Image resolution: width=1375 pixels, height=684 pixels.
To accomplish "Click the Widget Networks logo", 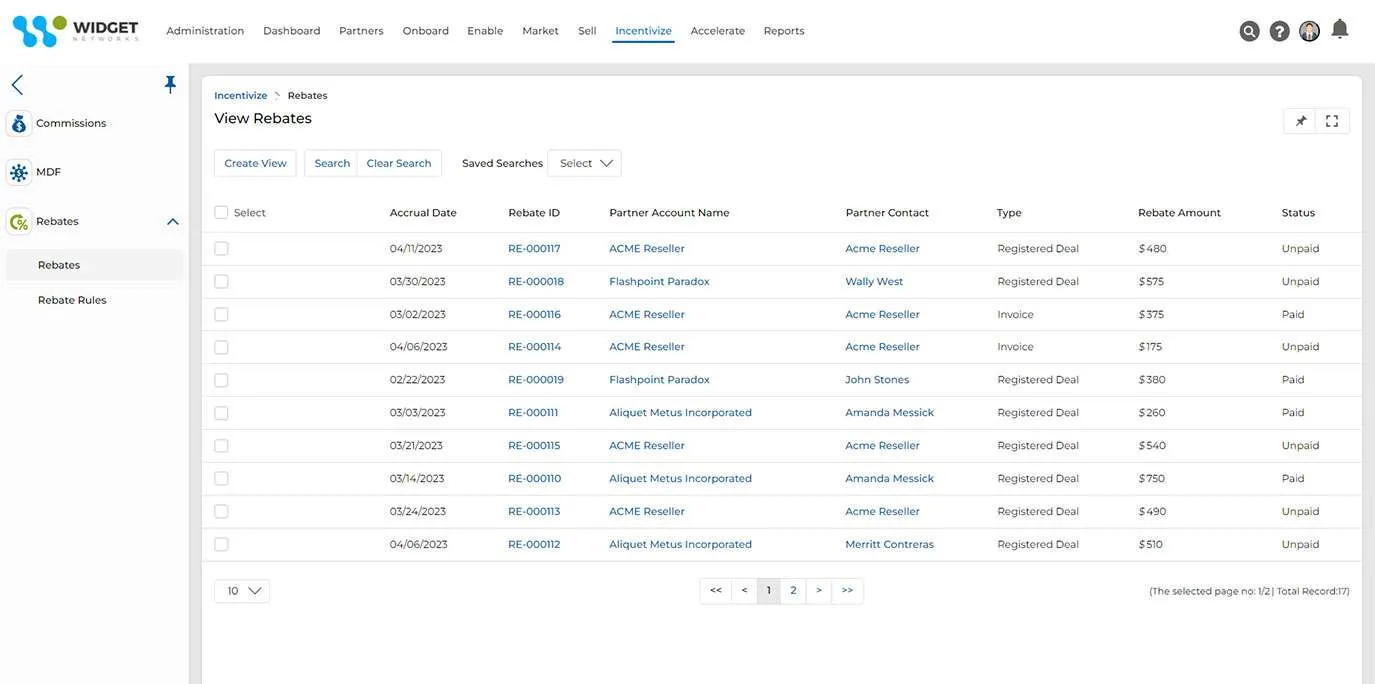I will [x=75, y=31].
